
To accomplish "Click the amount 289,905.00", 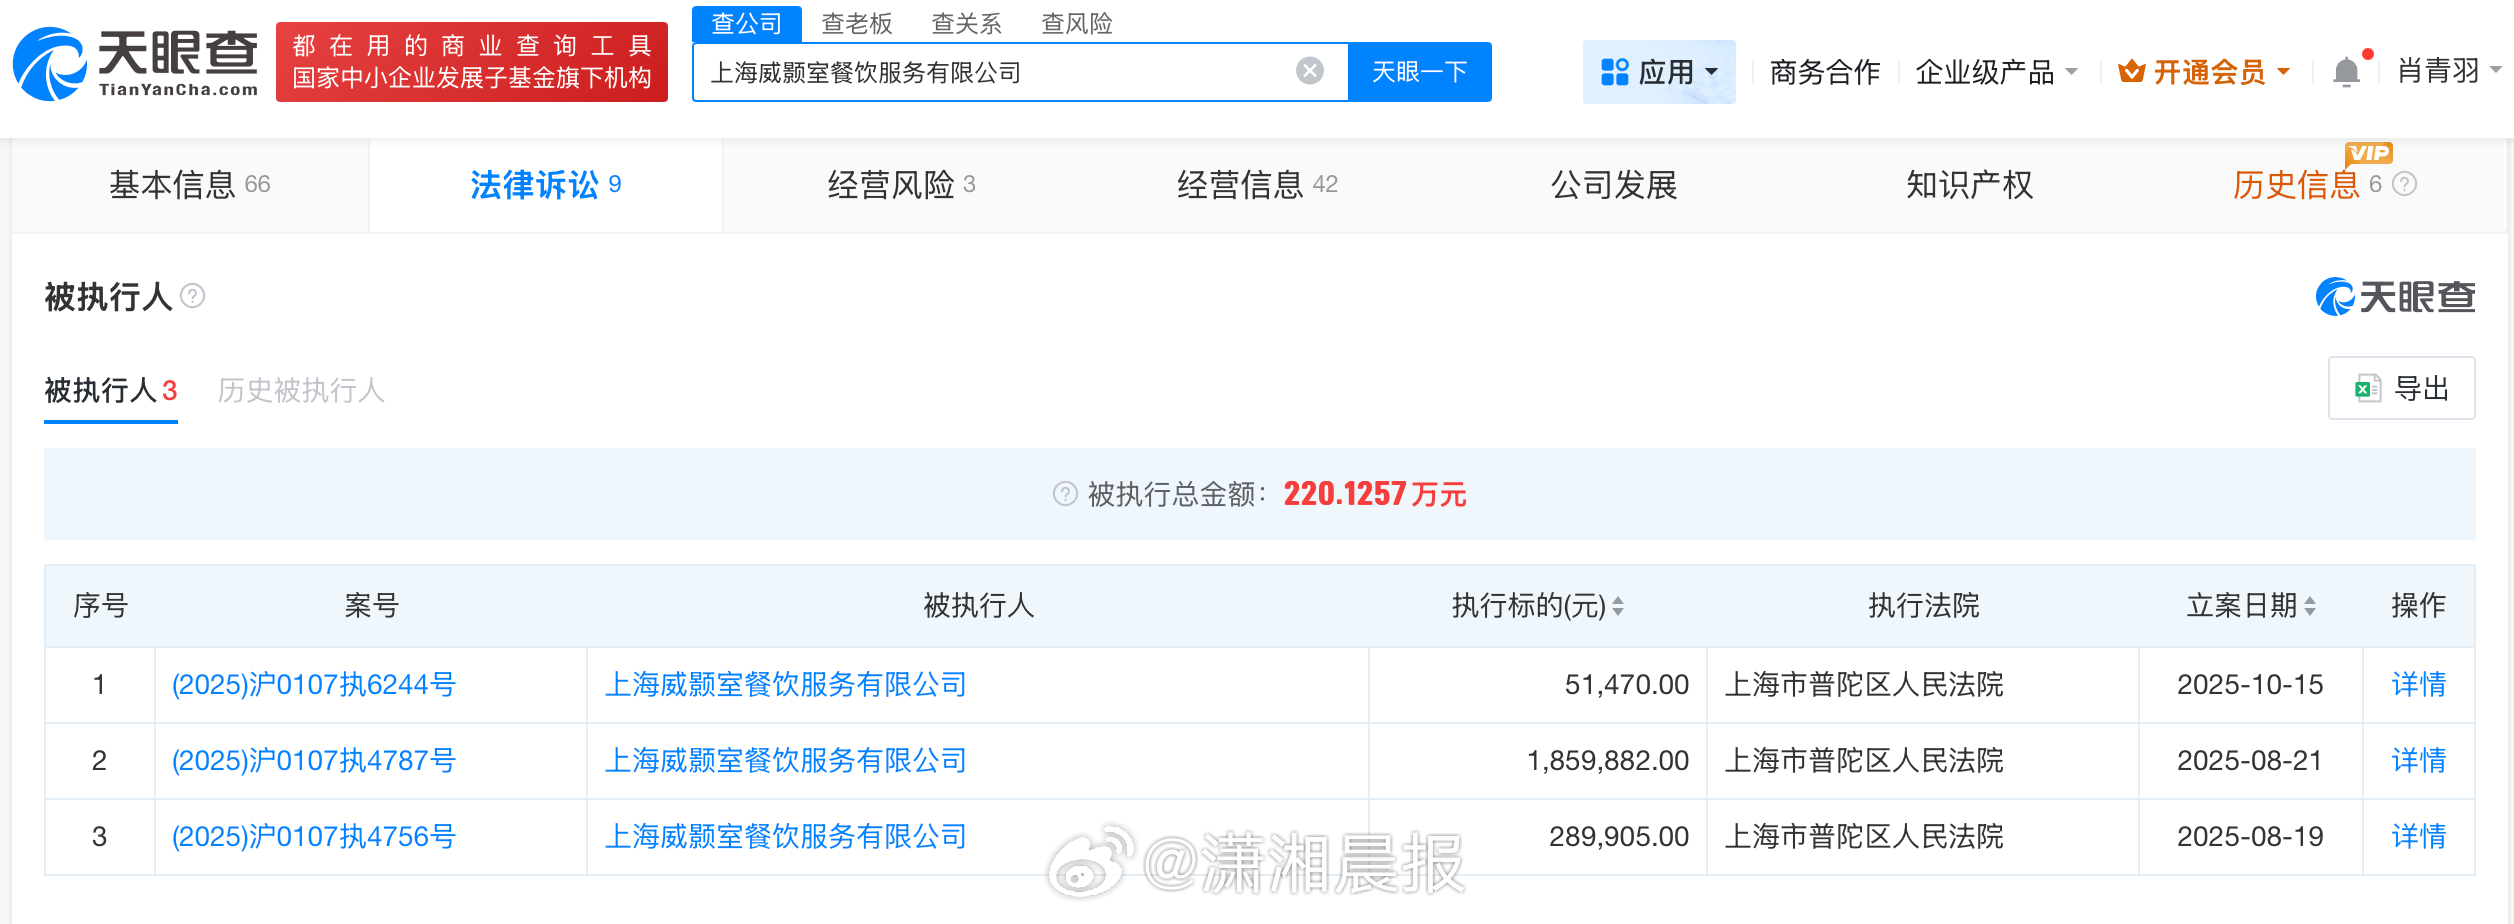I will 1619,837.
